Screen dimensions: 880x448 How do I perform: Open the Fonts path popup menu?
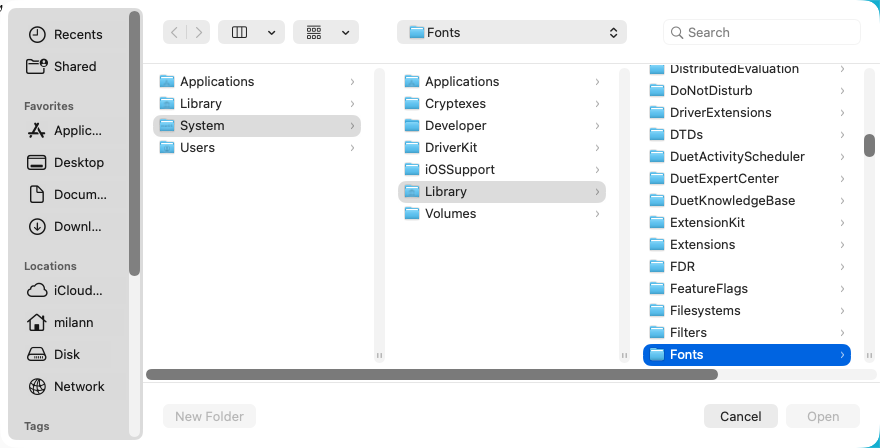[512, 33]
